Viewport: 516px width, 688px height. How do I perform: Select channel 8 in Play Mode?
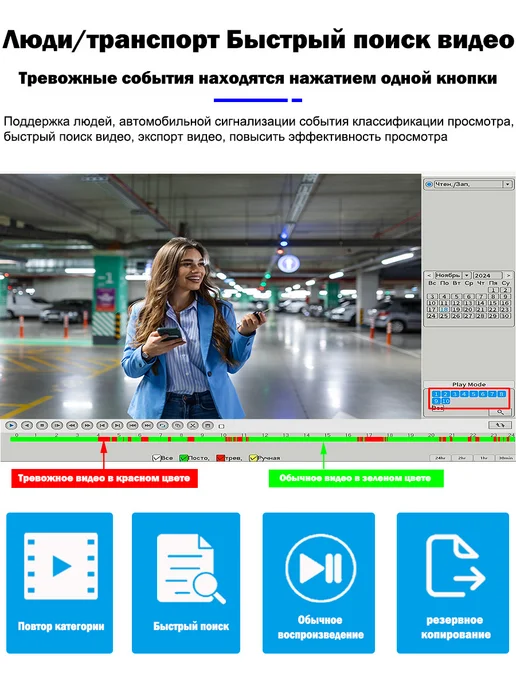pos(502,394)
